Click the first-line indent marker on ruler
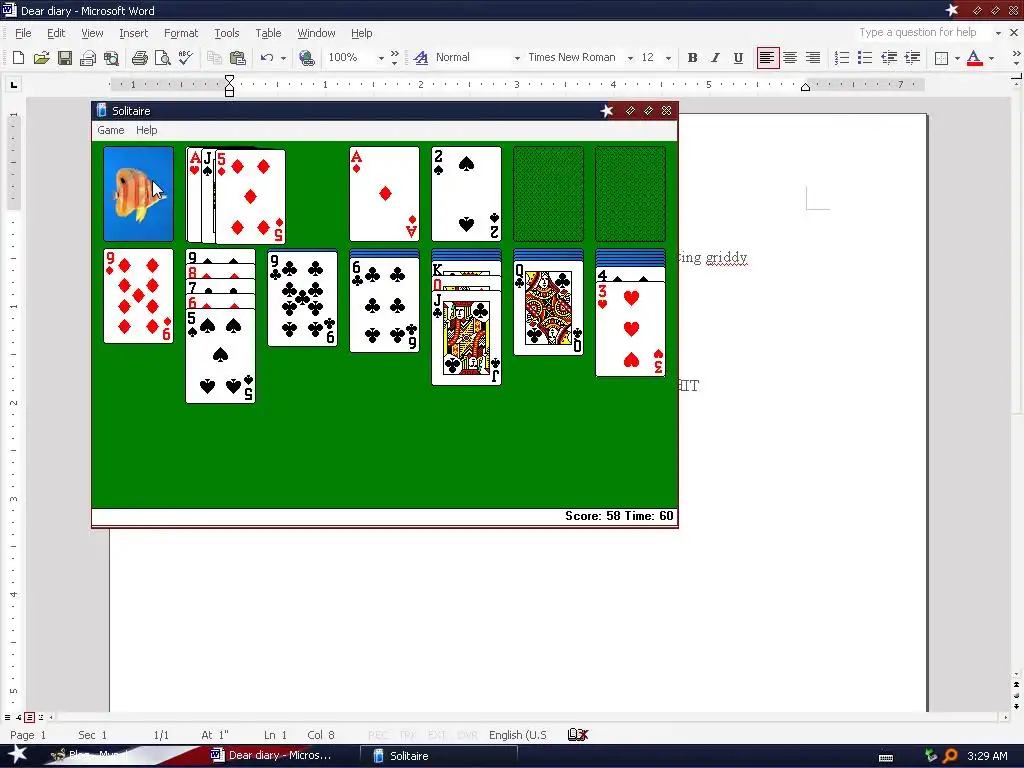1024x768 pixels. (x=229, y=80)
